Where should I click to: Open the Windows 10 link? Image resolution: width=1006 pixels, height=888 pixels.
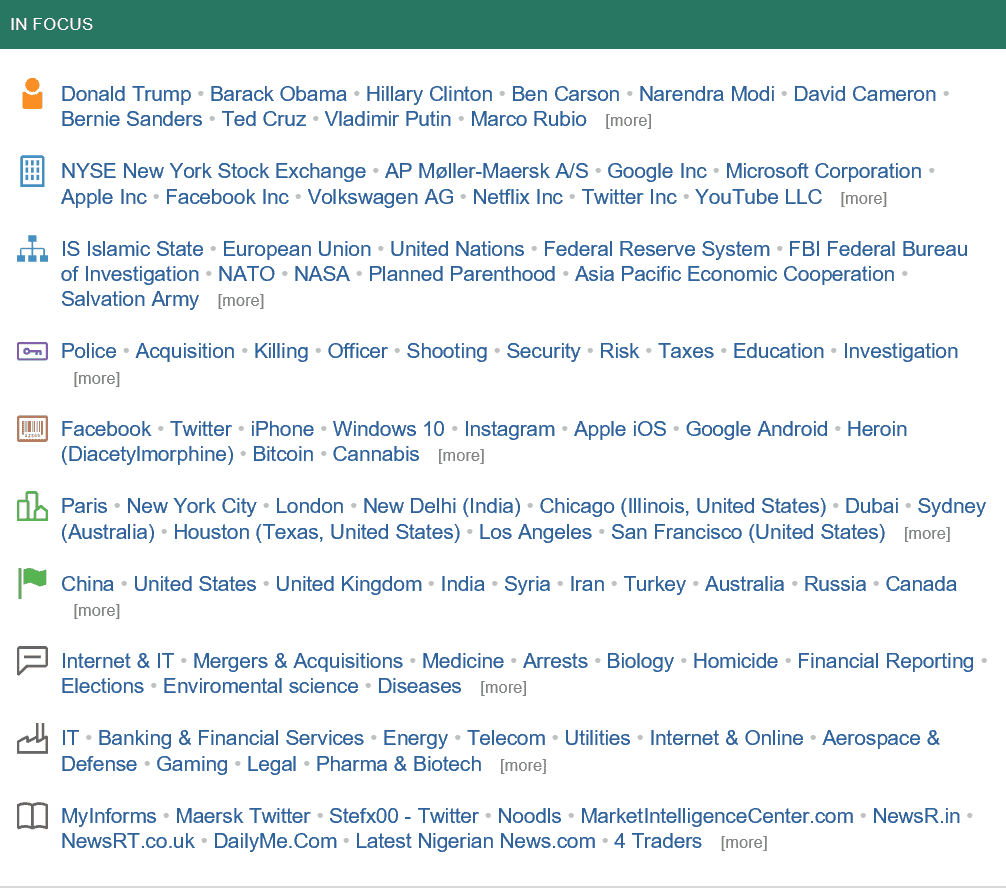pyautogui.click(x=389, y=429)
